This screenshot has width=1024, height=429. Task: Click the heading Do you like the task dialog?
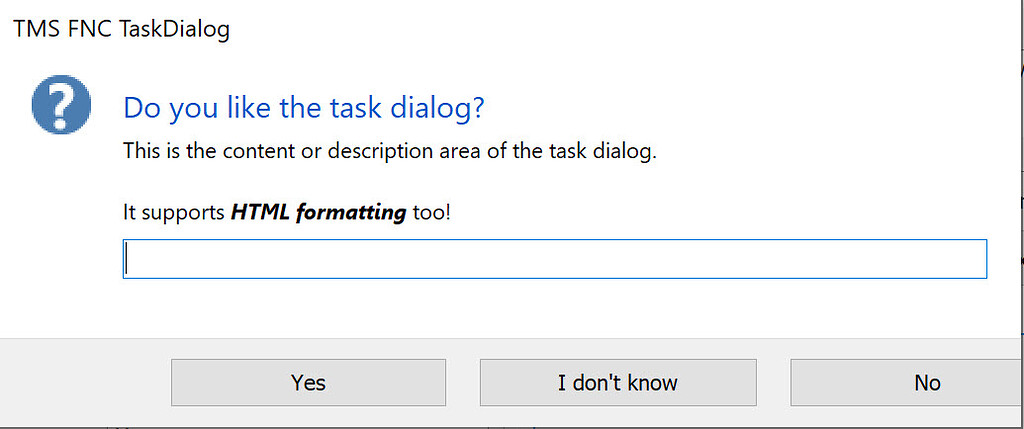click(304, 108)
